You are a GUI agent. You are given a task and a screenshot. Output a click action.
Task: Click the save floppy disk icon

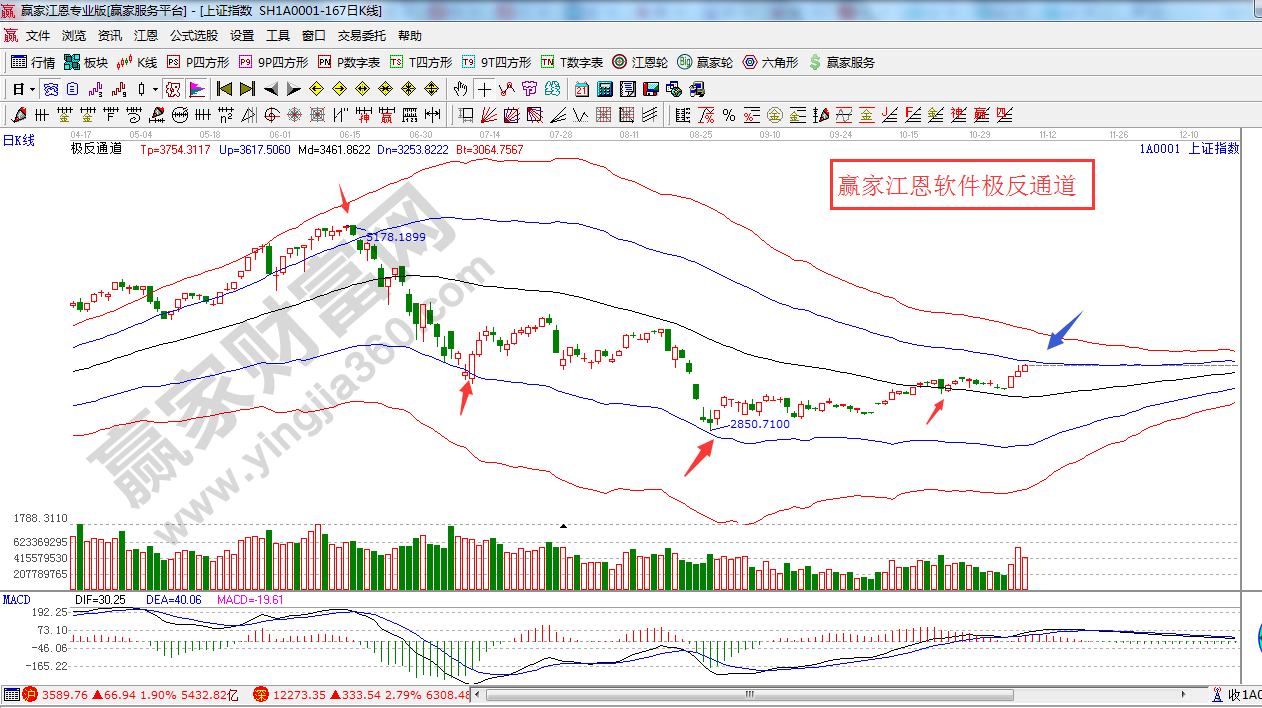click(x=650, y=89)
